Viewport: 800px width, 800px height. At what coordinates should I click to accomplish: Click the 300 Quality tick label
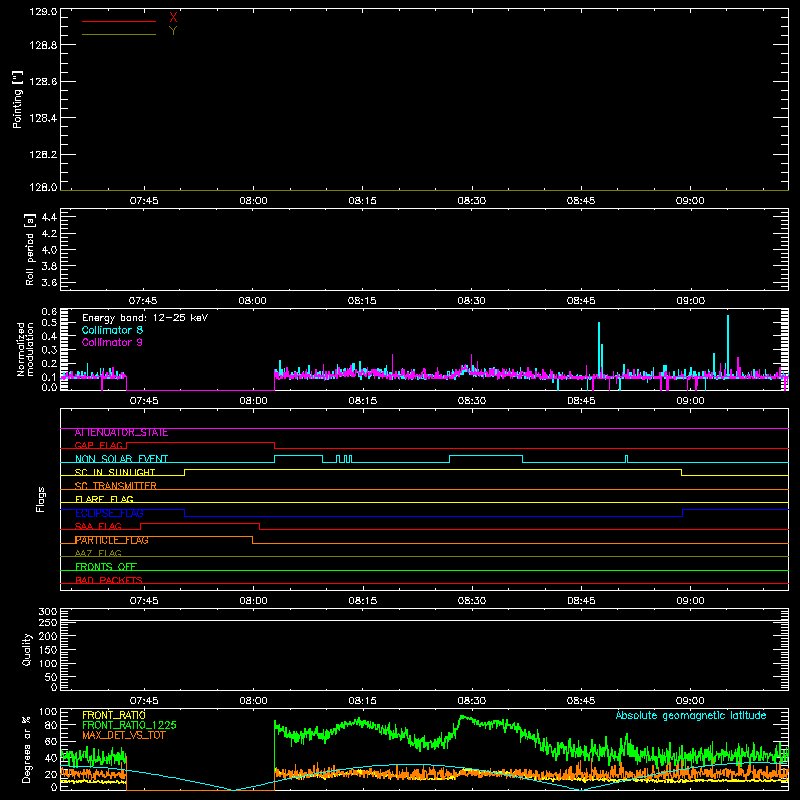coord(48,612)
